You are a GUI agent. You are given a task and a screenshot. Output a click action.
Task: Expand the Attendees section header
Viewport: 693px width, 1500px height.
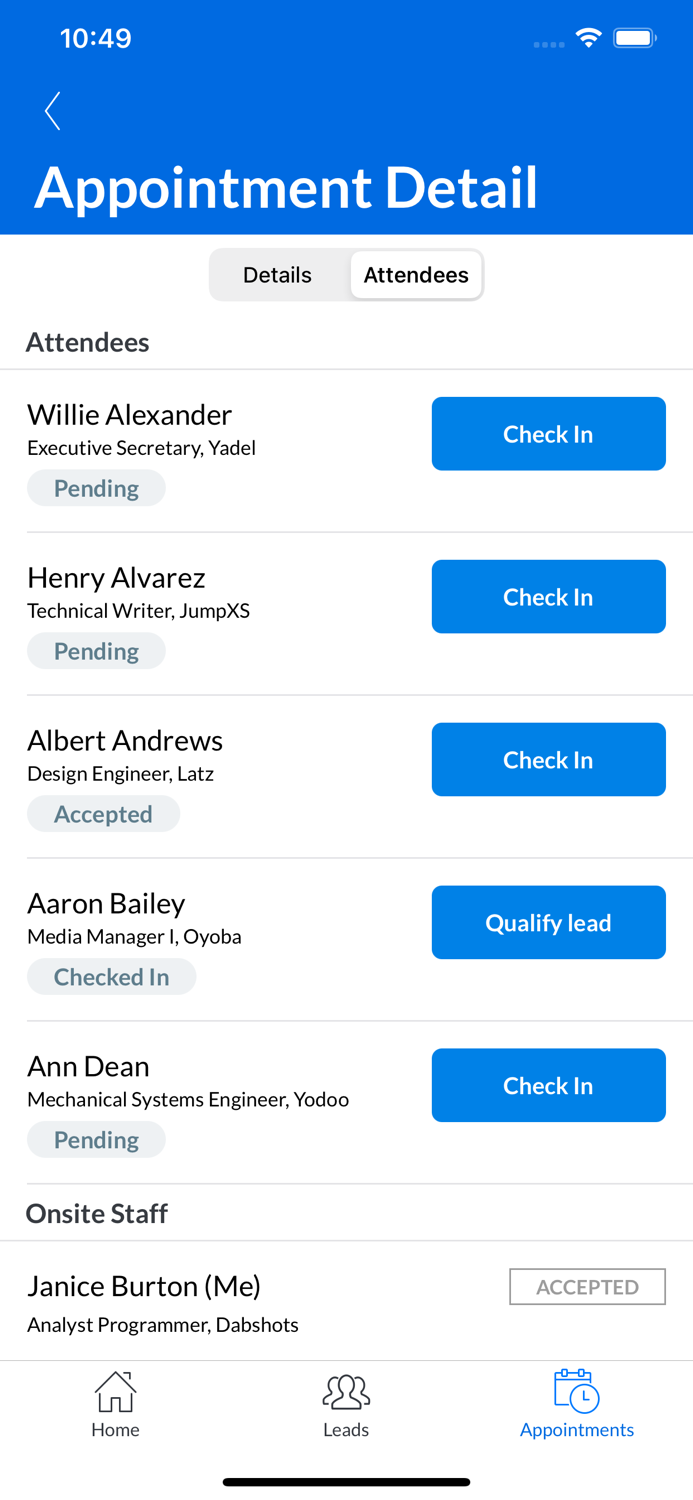(88, 342)
